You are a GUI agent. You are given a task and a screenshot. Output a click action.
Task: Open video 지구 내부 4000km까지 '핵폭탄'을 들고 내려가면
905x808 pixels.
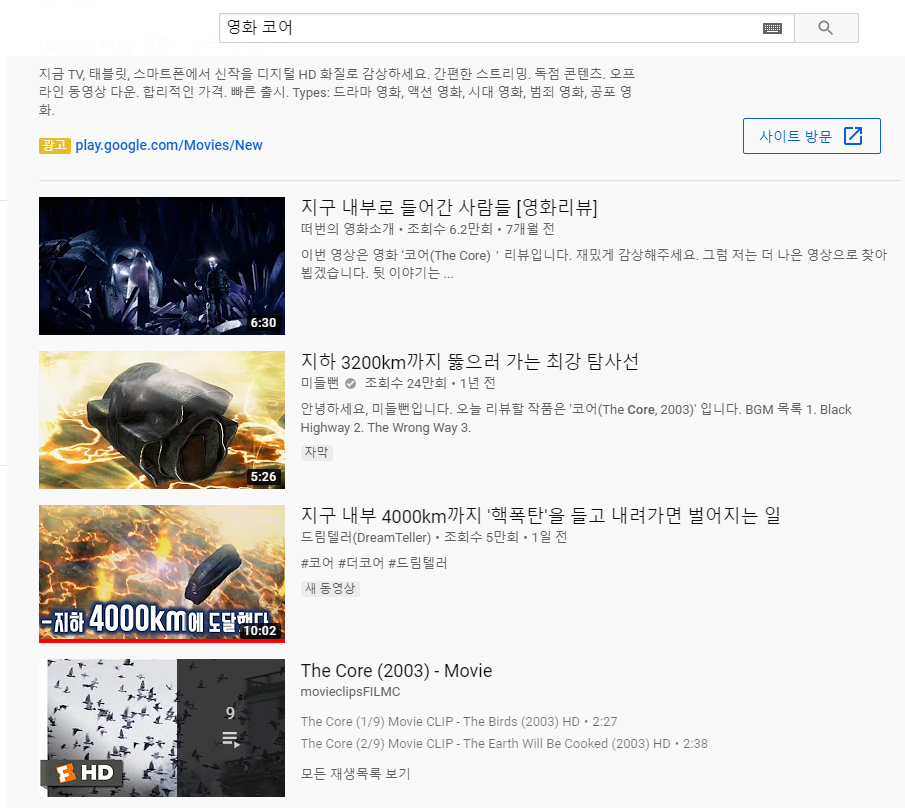[540, 515]
